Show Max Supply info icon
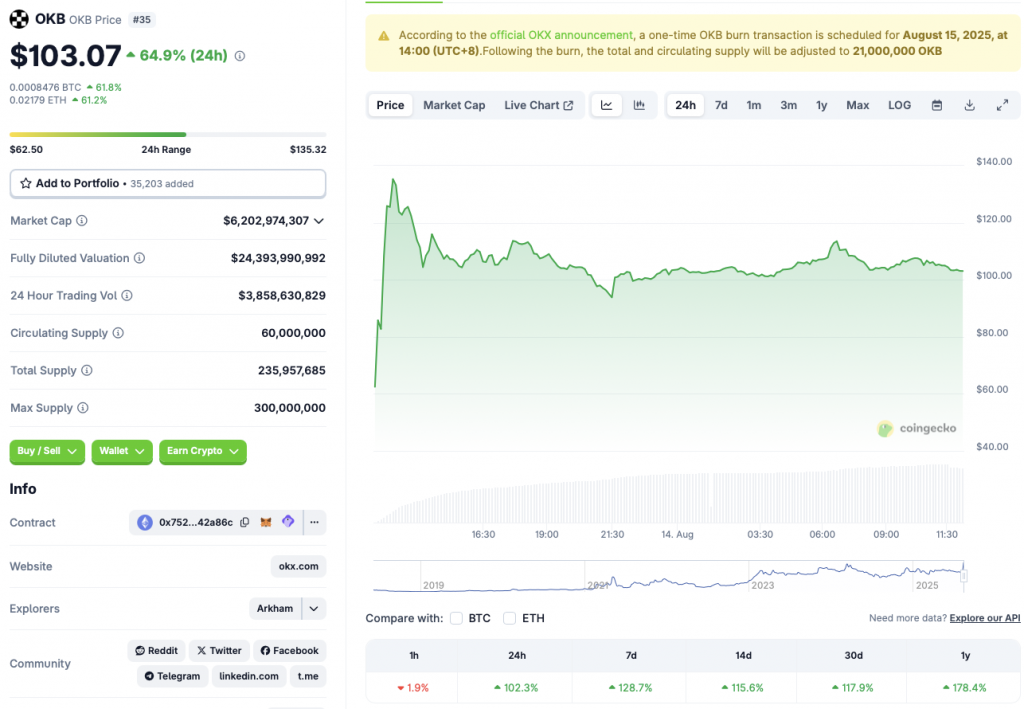 click(x=82, y=407)
